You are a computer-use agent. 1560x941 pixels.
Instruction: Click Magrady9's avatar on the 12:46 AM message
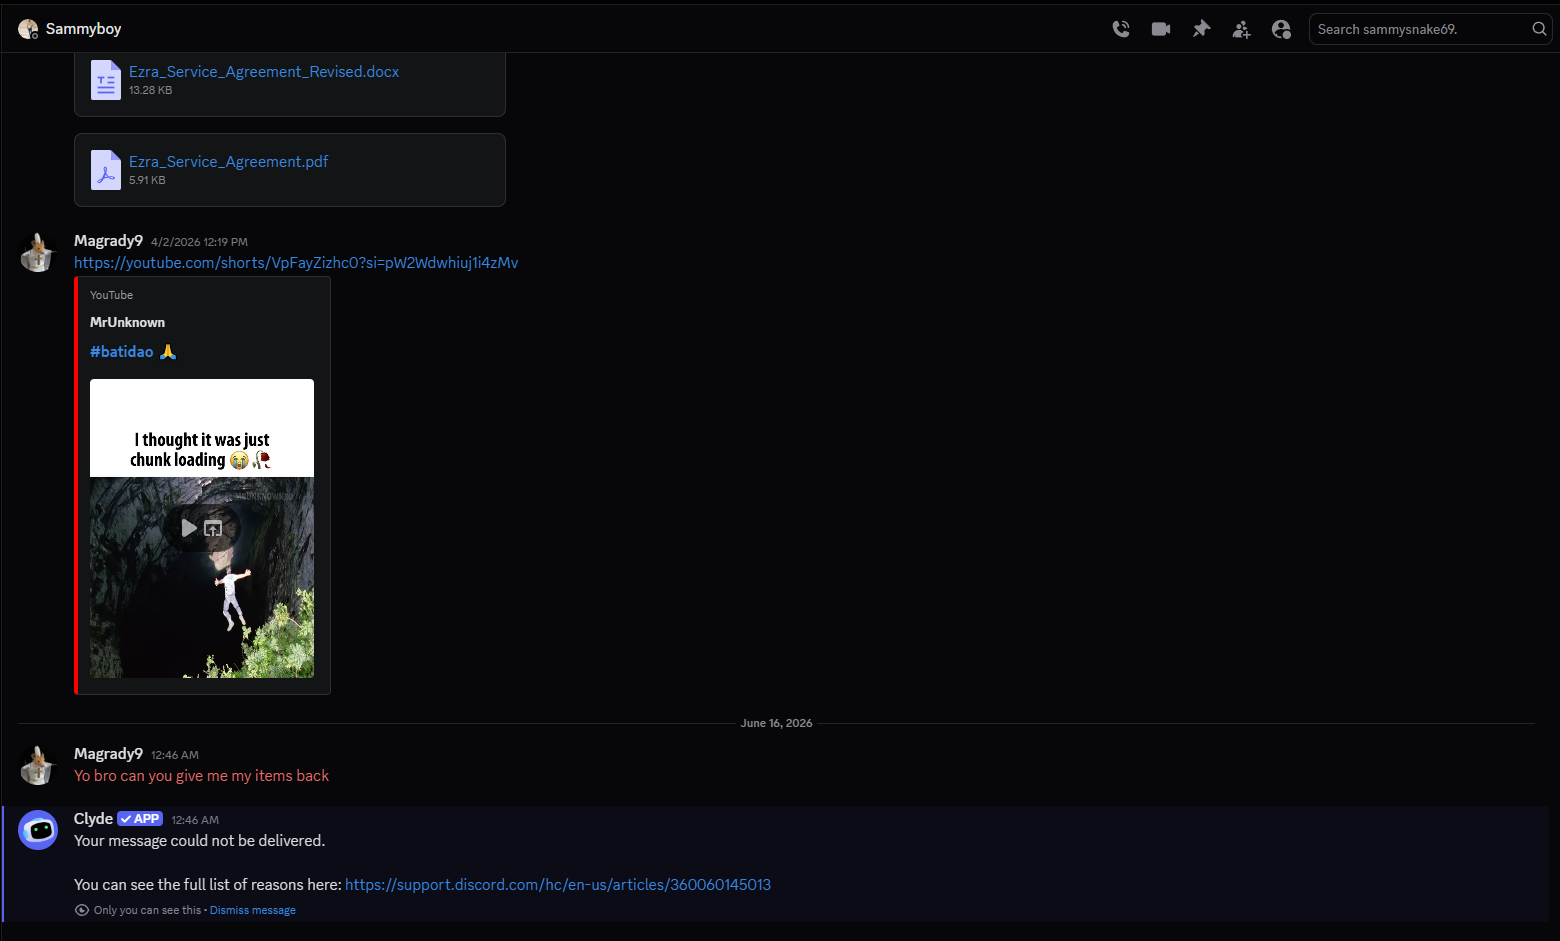[38, 765]
